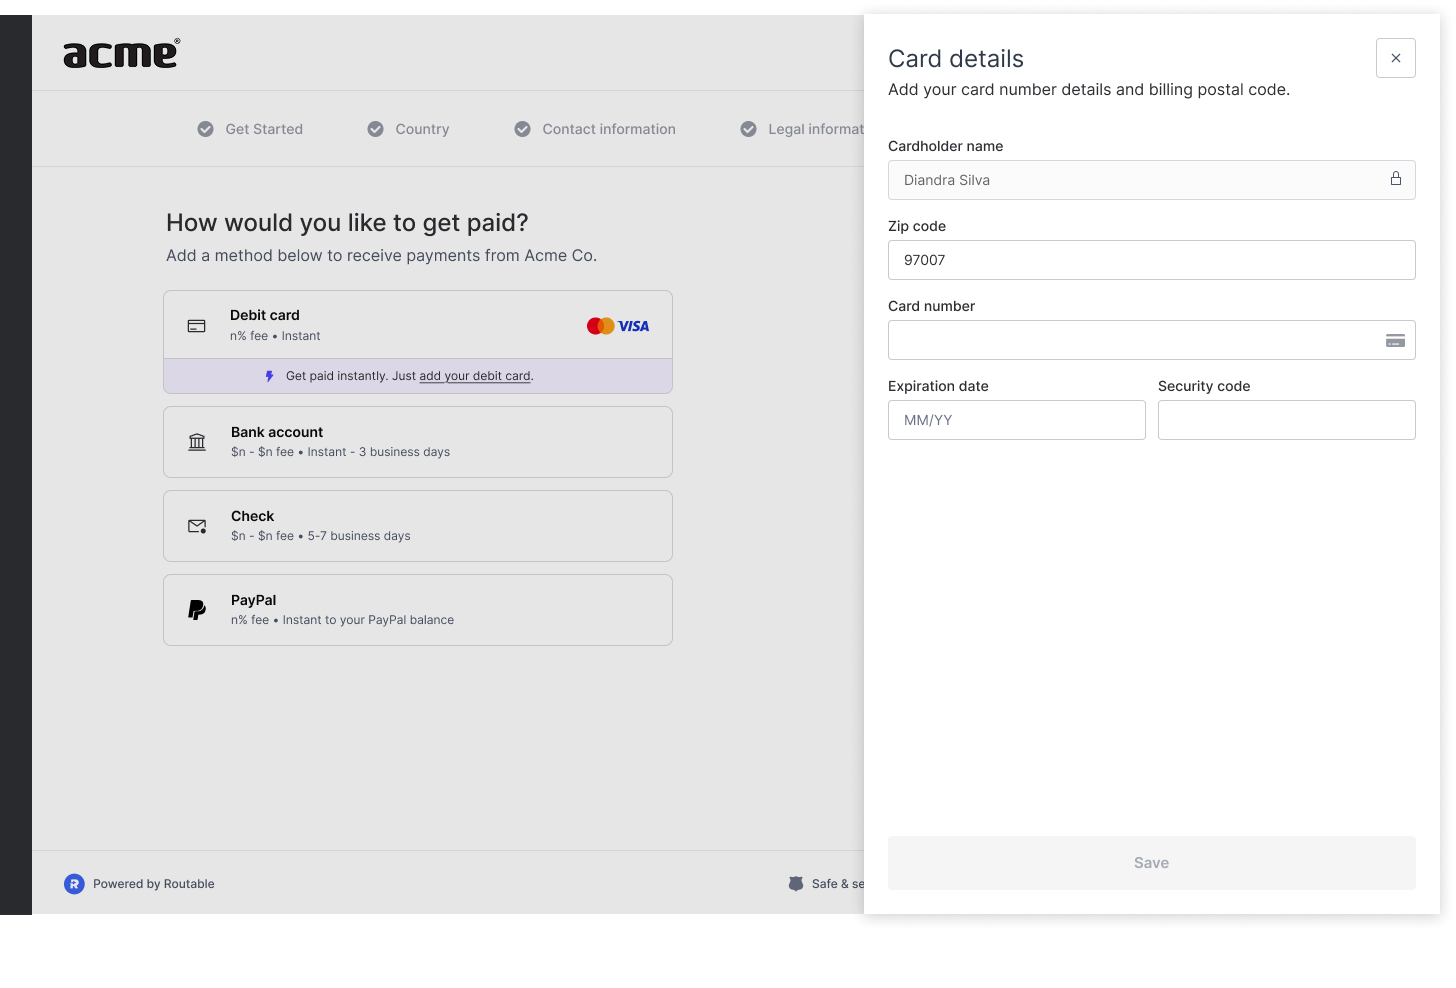Click the Save button
This screenshot has height=988, width=1456.
[x=1152, y=863]
